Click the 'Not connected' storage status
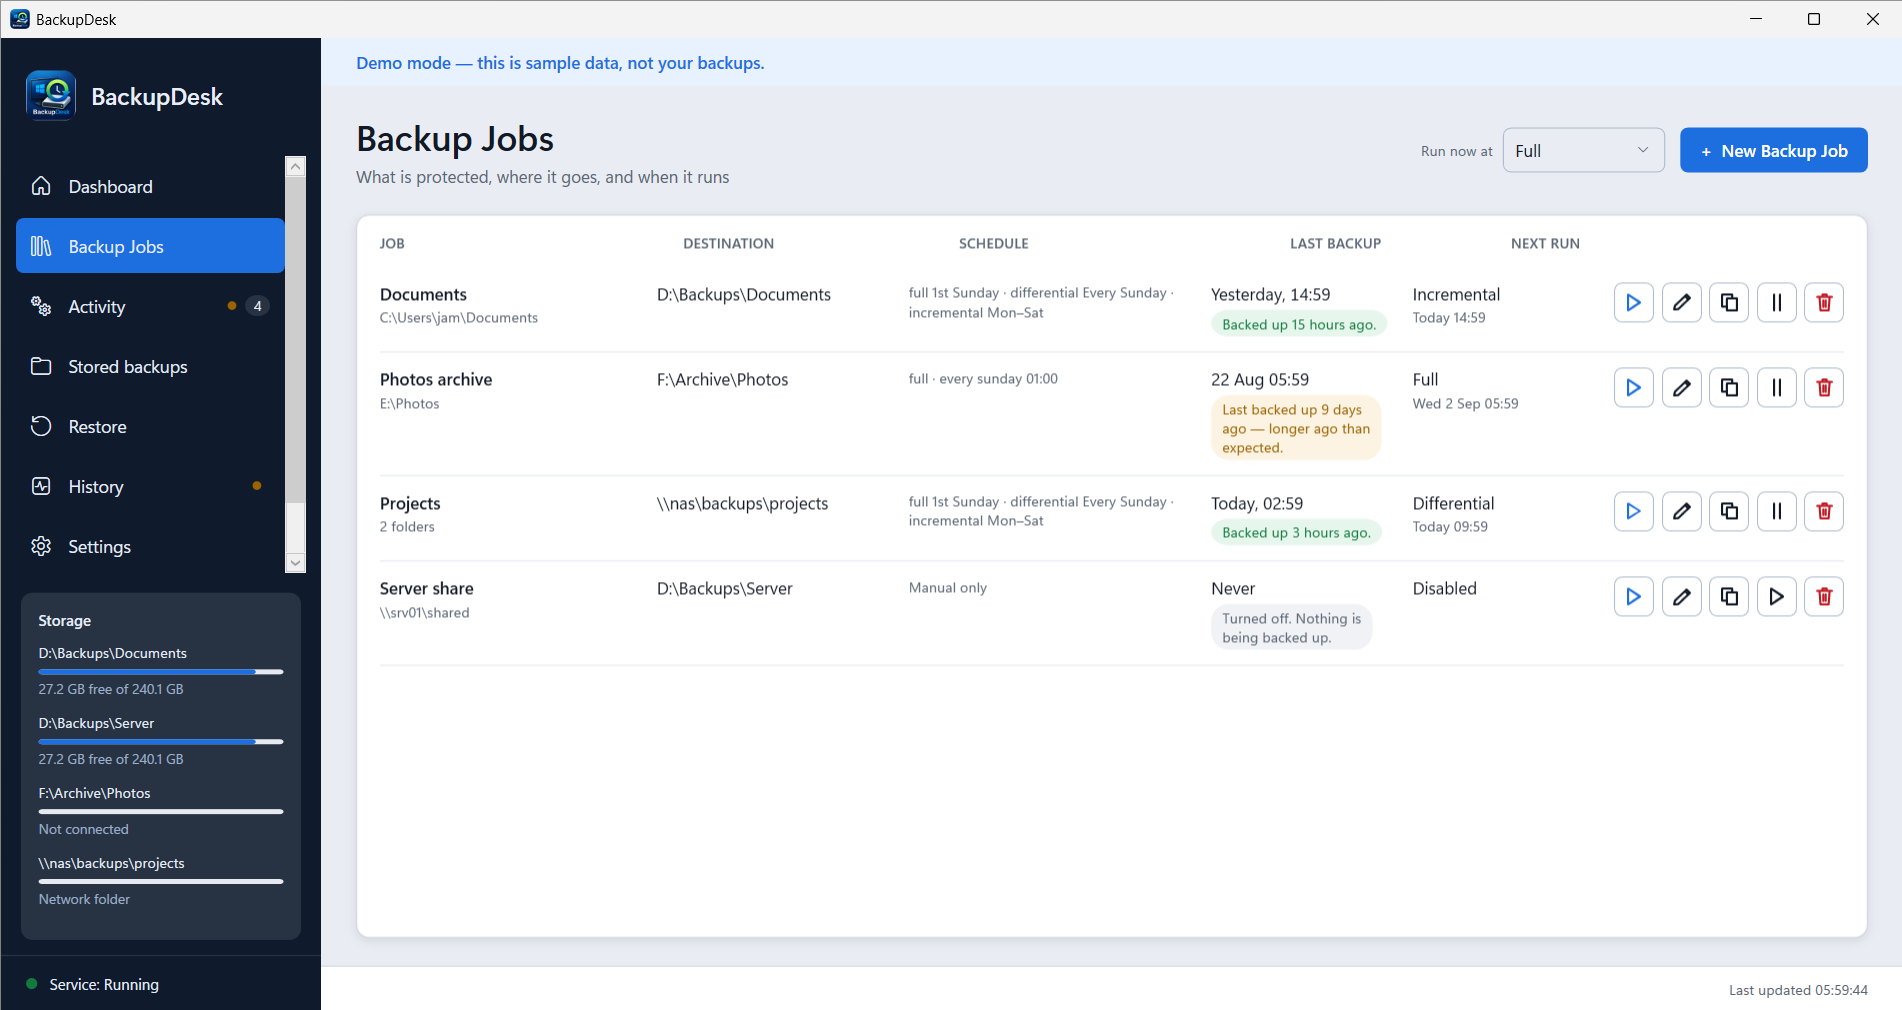The height and width of the screenshot is (1010, 1902). coord(84,829)
